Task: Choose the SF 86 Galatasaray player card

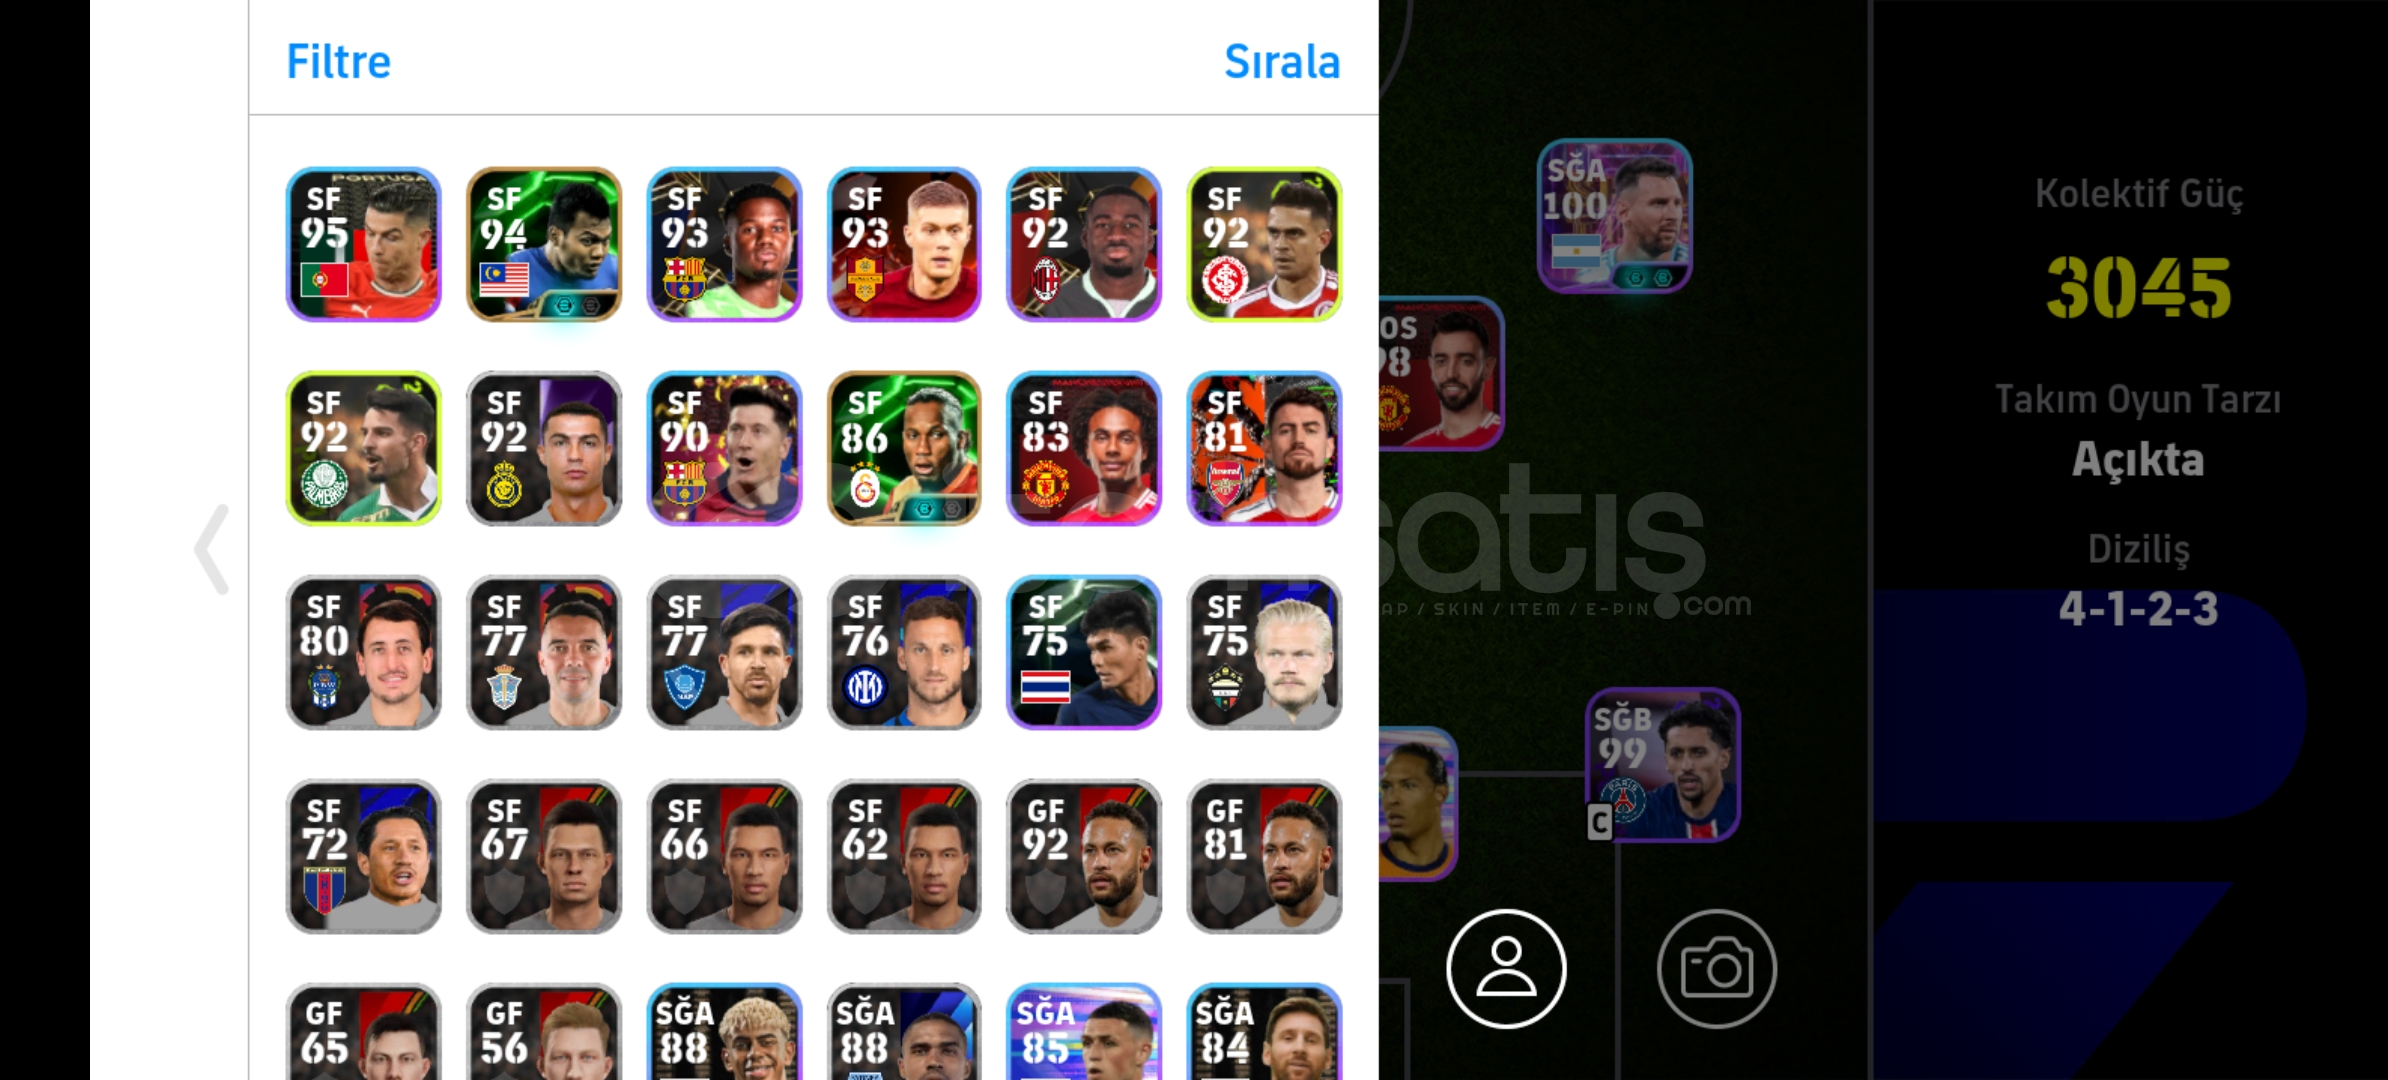Action: pyautogui.click(x=904, y=448)
